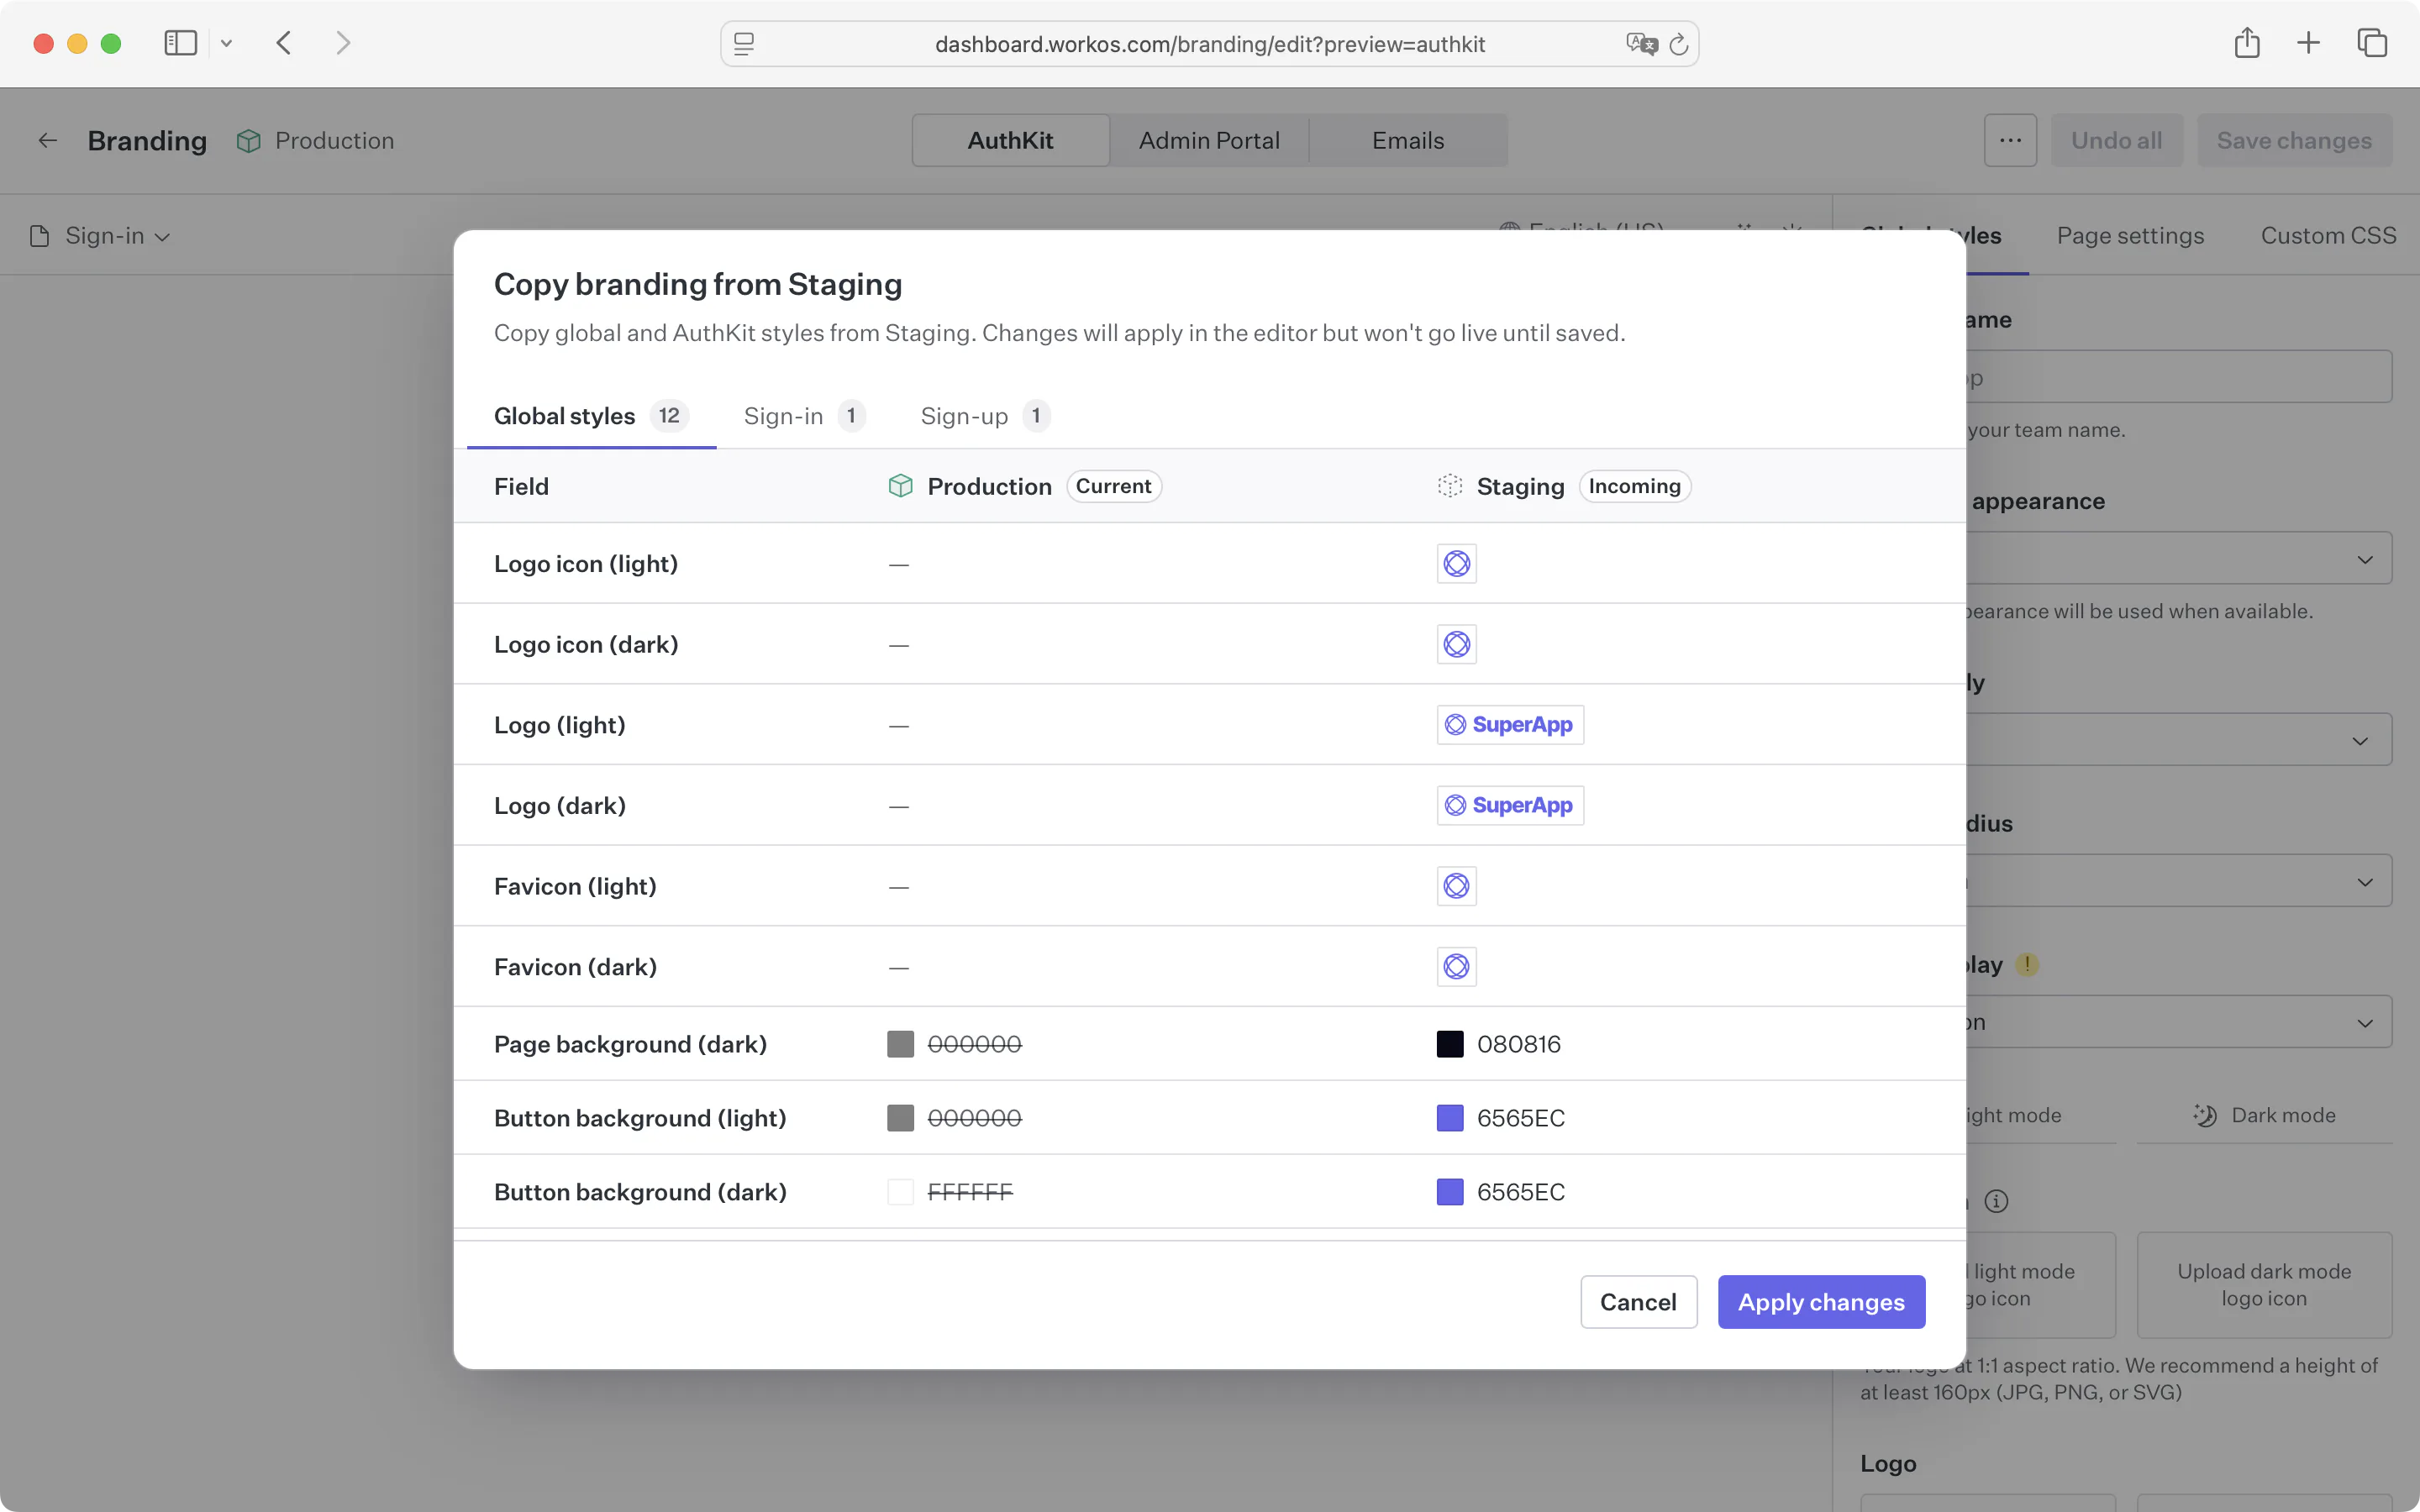Viewport: 2420px width, 1512px height.
Task: Click Upload dark mode logo icon box
Action: [2264, 1285]
